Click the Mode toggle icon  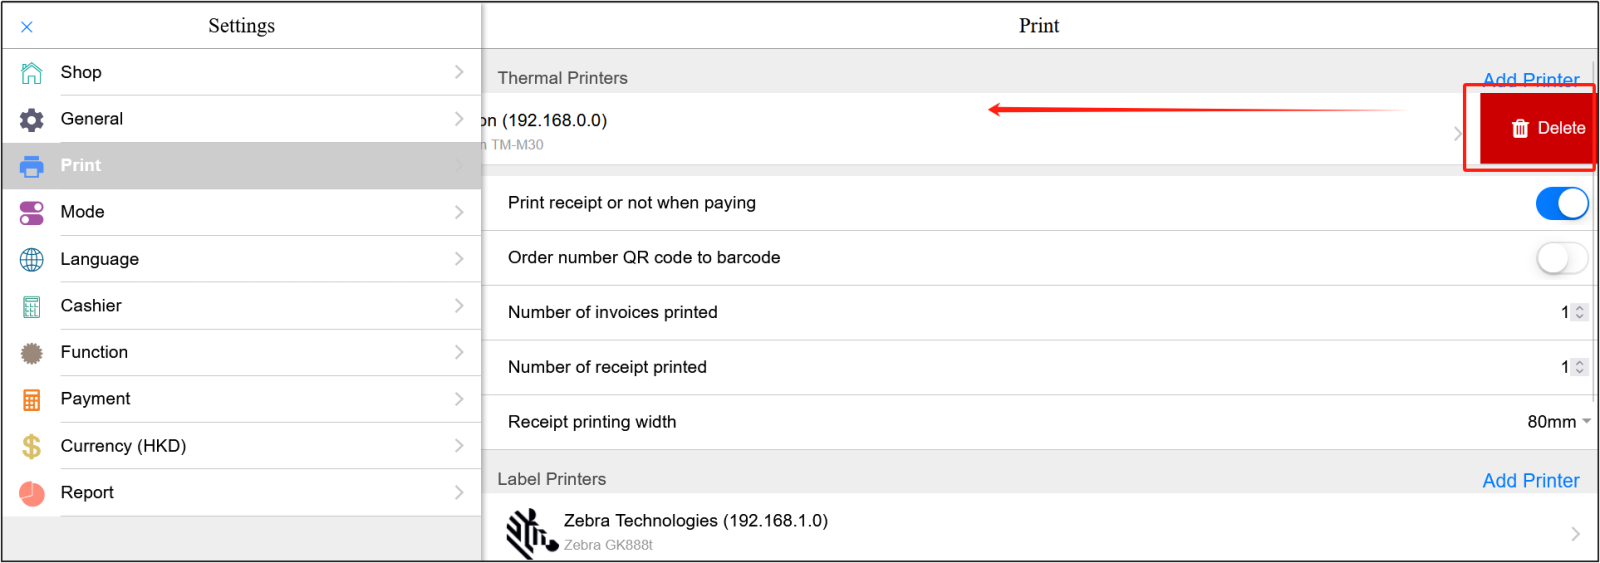[32, 213]
